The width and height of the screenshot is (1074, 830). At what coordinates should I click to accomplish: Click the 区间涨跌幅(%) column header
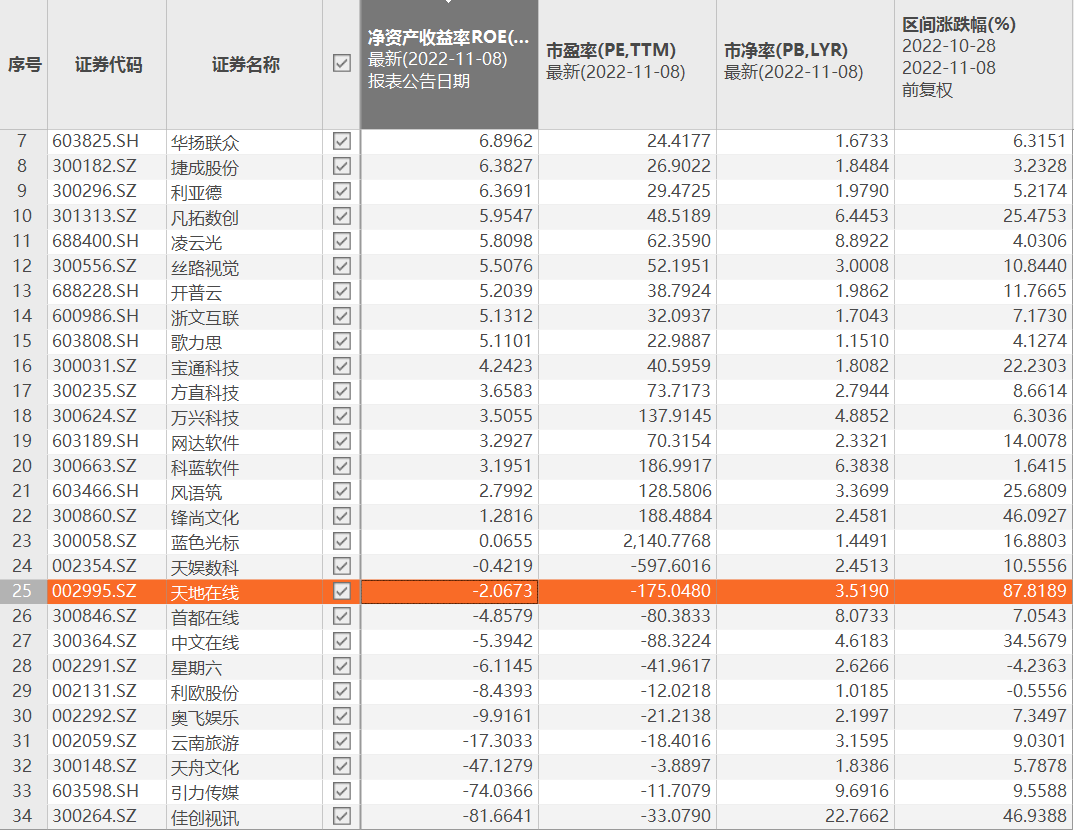[984, 64]
